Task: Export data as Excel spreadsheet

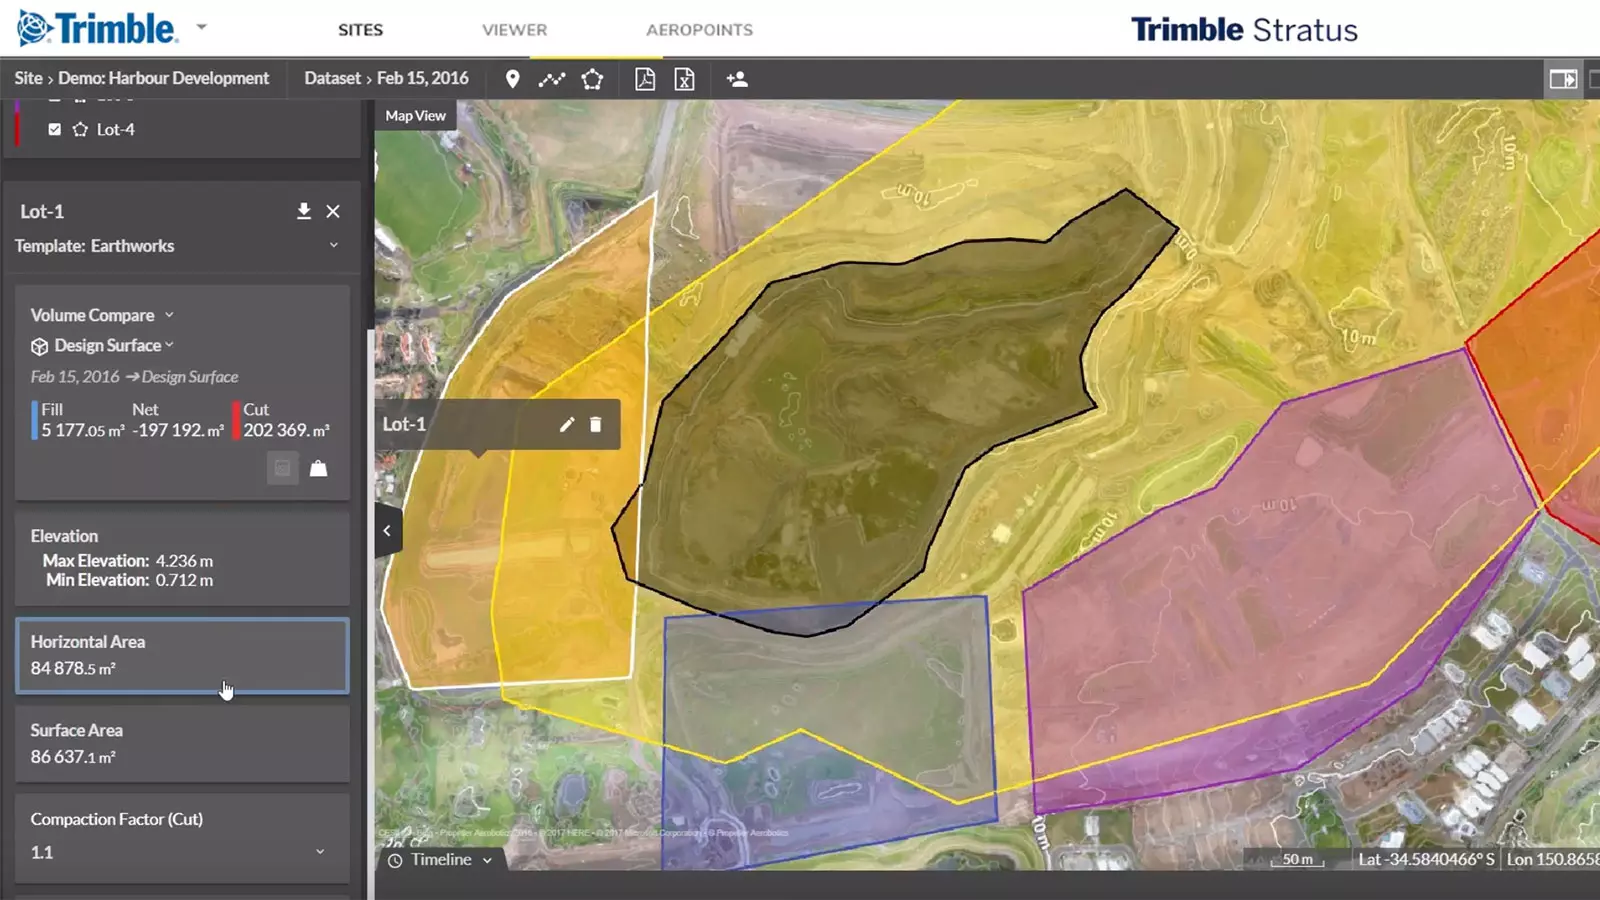Action: click(684, 79)
